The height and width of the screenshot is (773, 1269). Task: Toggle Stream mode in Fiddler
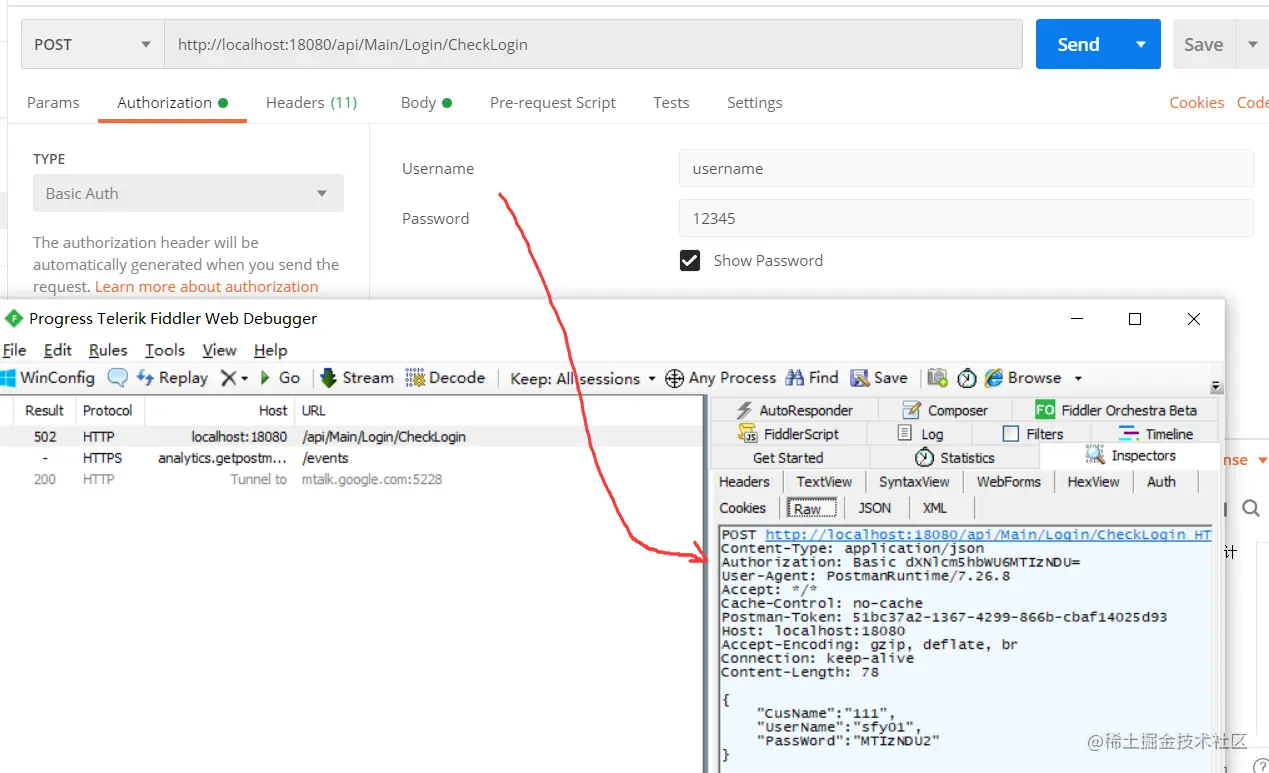pos(357,377)
